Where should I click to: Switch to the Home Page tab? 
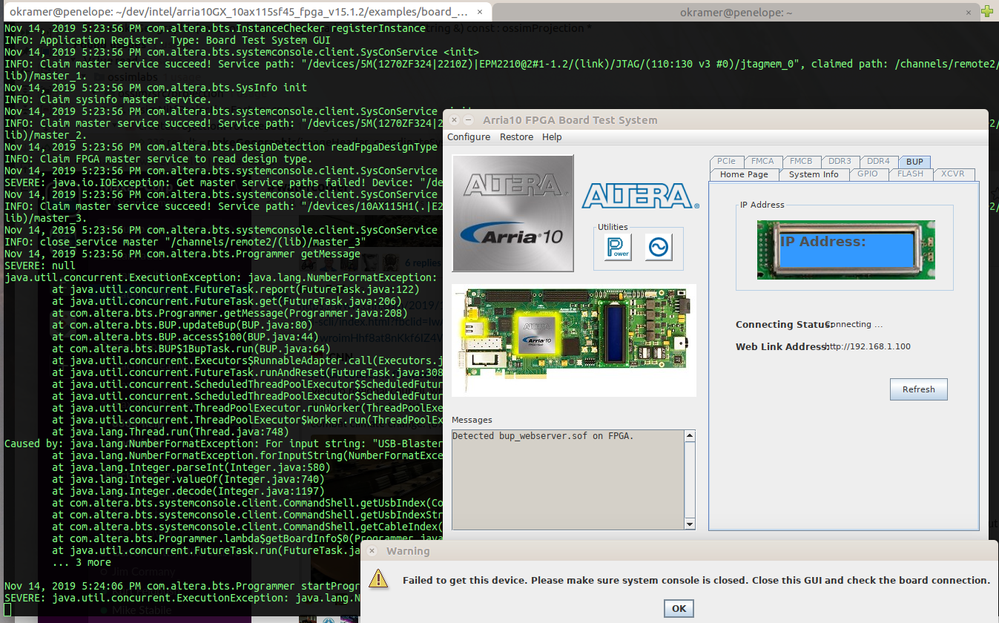pos(744,174)
